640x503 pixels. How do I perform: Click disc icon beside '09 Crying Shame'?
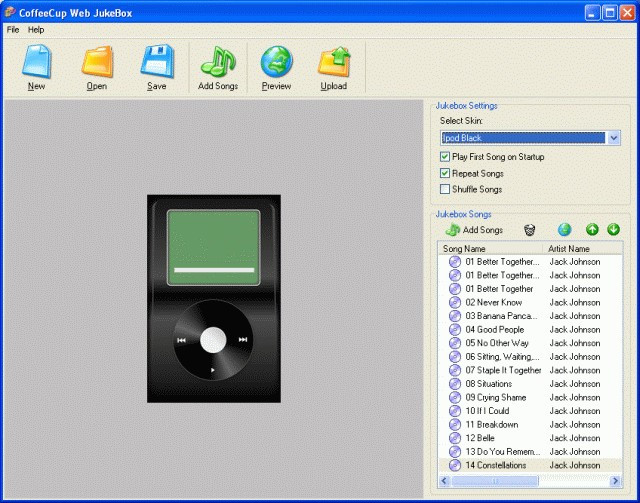[455, 397]
